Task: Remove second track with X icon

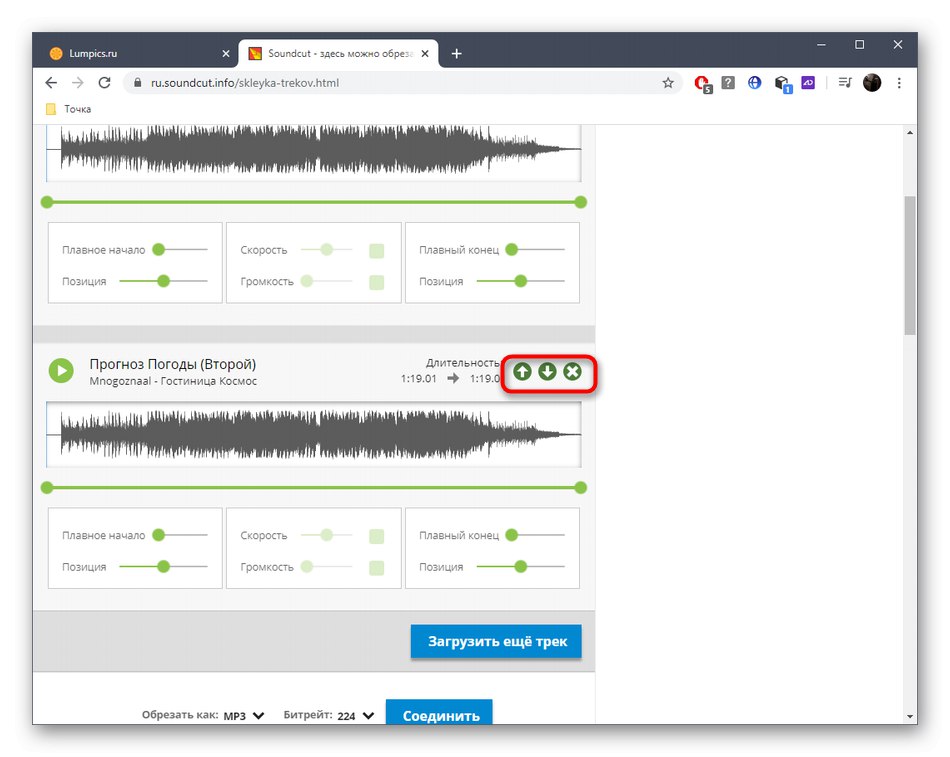Action: pos(572,372)
